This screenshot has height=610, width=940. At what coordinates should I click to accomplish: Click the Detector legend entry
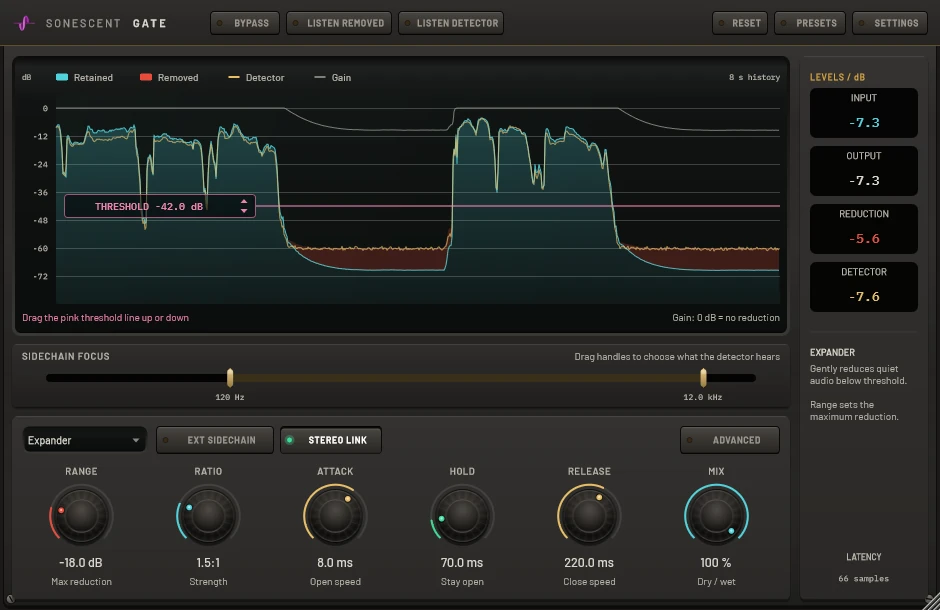click(x=256, y=77)
